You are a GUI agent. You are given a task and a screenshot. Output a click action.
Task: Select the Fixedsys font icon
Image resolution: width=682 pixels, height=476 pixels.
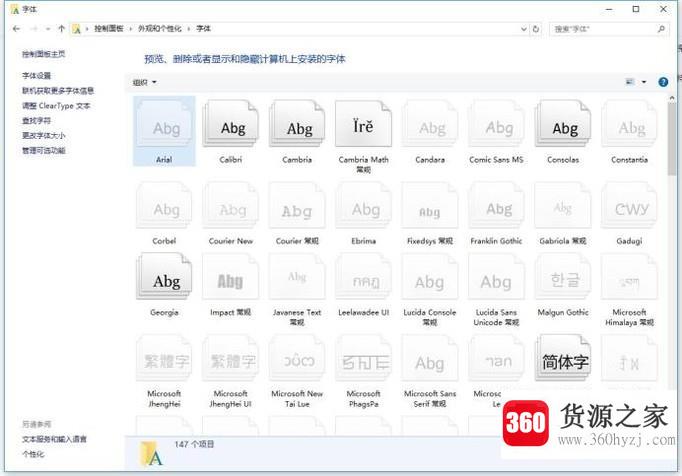[430, 205]
